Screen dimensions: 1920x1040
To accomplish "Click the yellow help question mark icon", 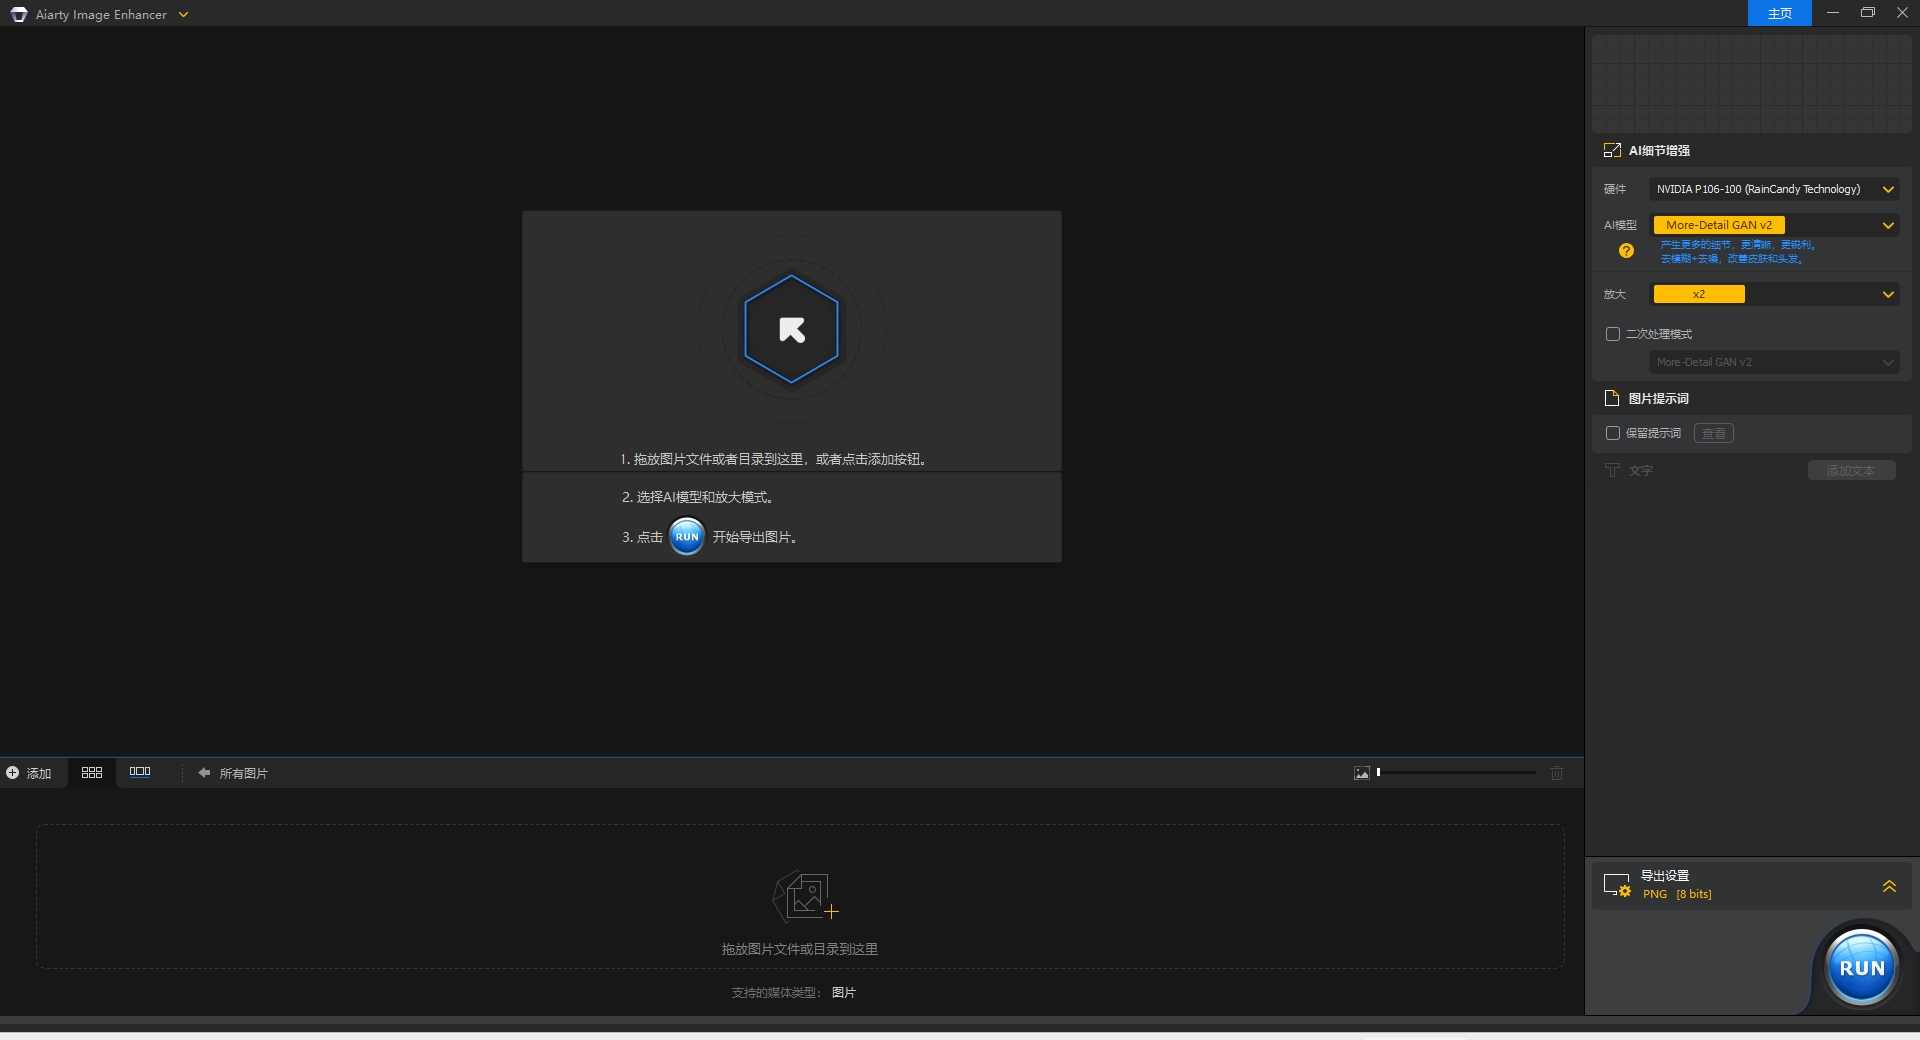I will click(1626, 251).
